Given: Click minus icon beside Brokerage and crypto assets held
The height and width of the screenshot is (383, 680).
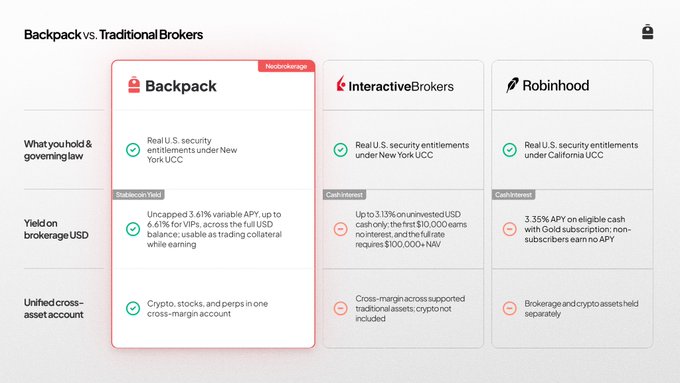Looking at the screenshot, I should click(510, 308).
